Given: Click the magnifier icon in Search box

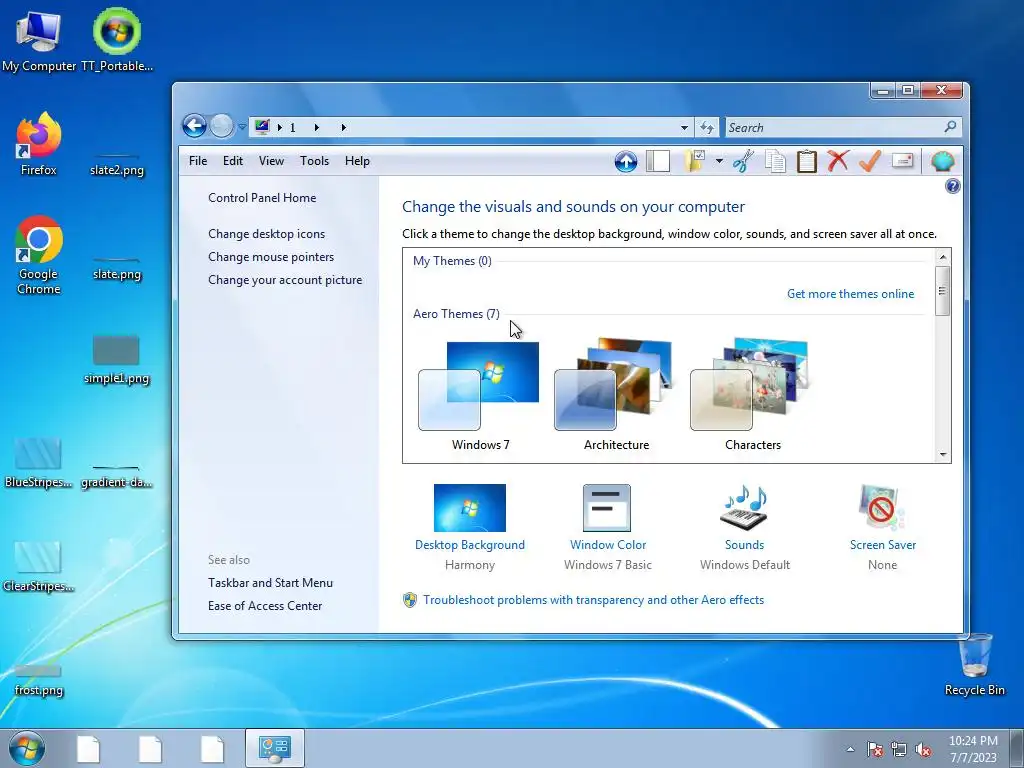Looking at the screenshot, I should coord(950,127).
